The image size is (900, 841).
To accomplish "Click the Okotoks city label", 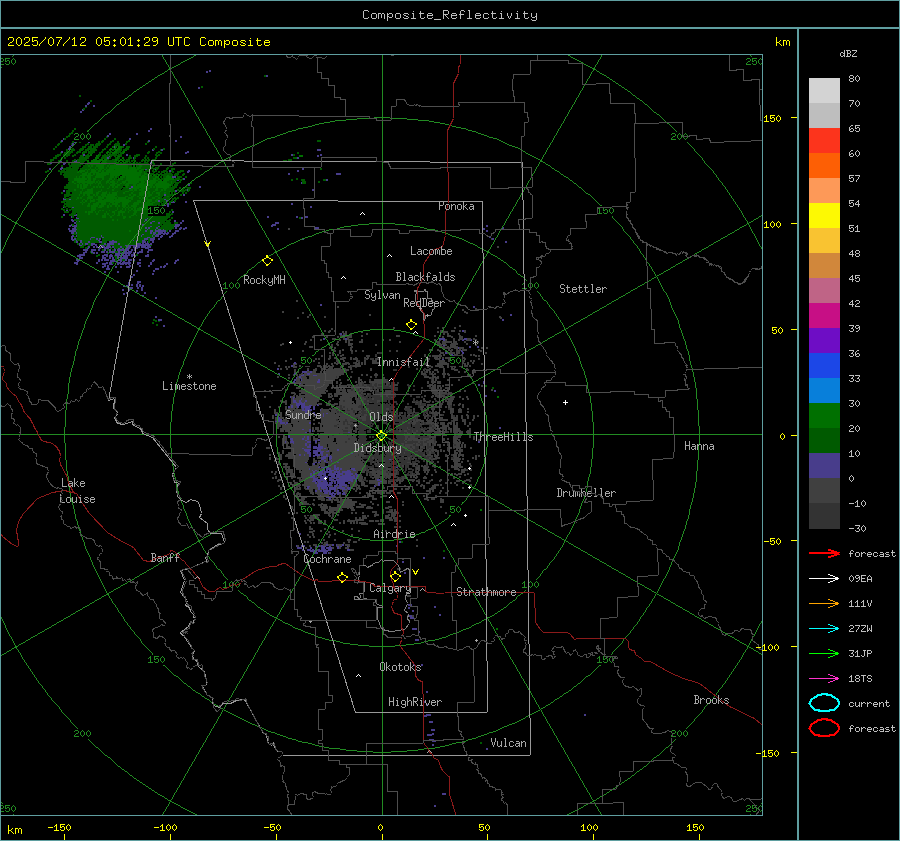I will (400, 666).
